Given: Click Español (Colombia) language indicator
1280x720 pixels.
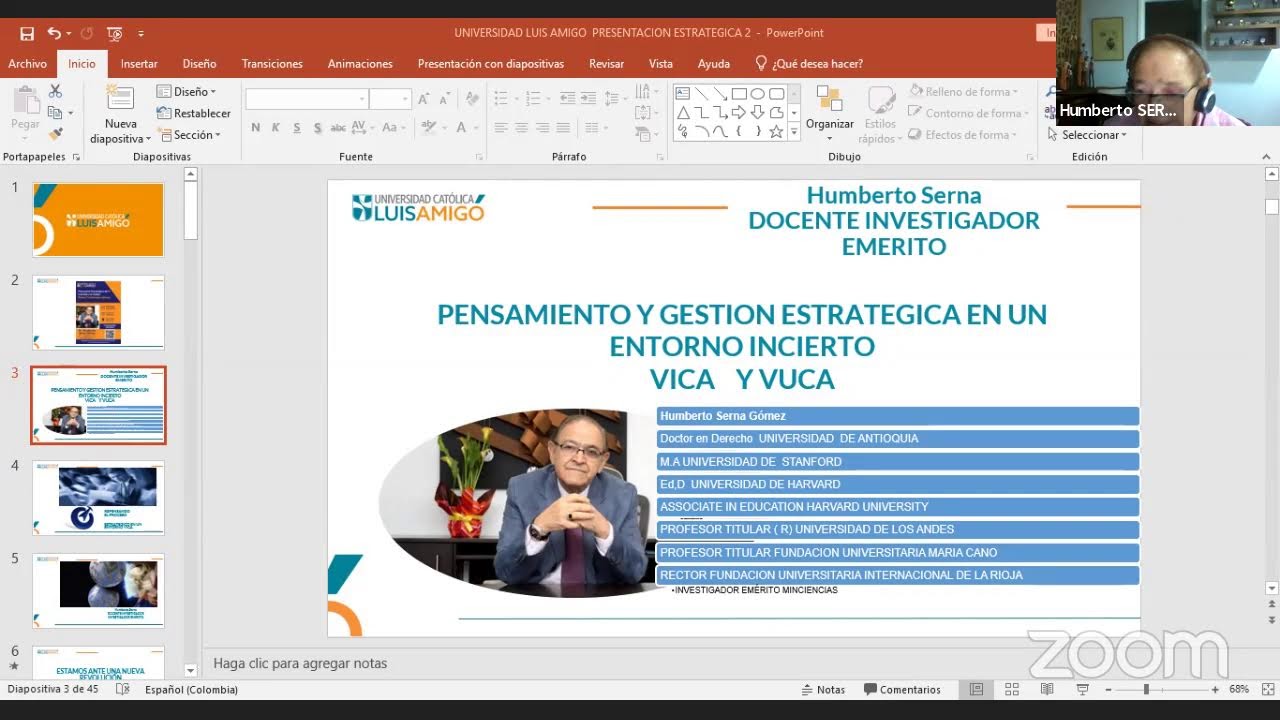Looking at the screenshot, I should click(191, 689).
